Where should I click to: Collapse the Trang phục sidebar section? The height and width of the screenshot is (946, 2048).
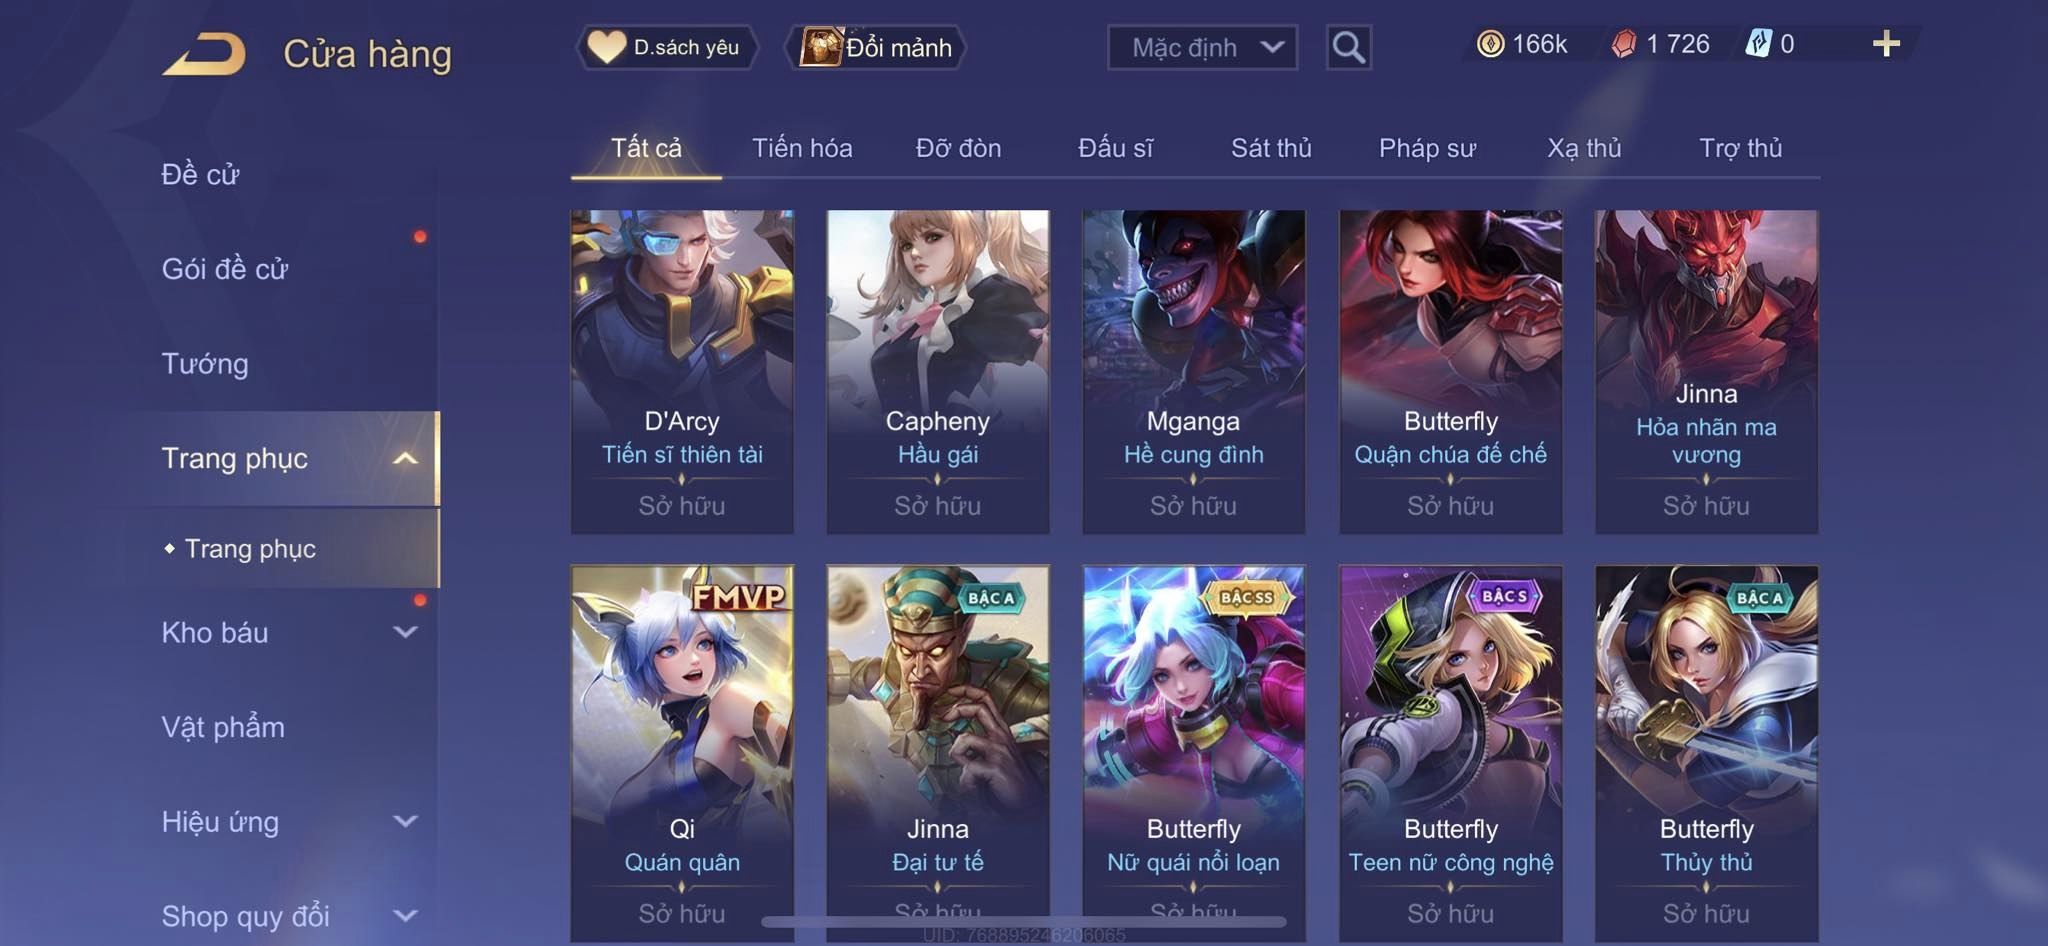pyautogui.click(x=405, y=458)
